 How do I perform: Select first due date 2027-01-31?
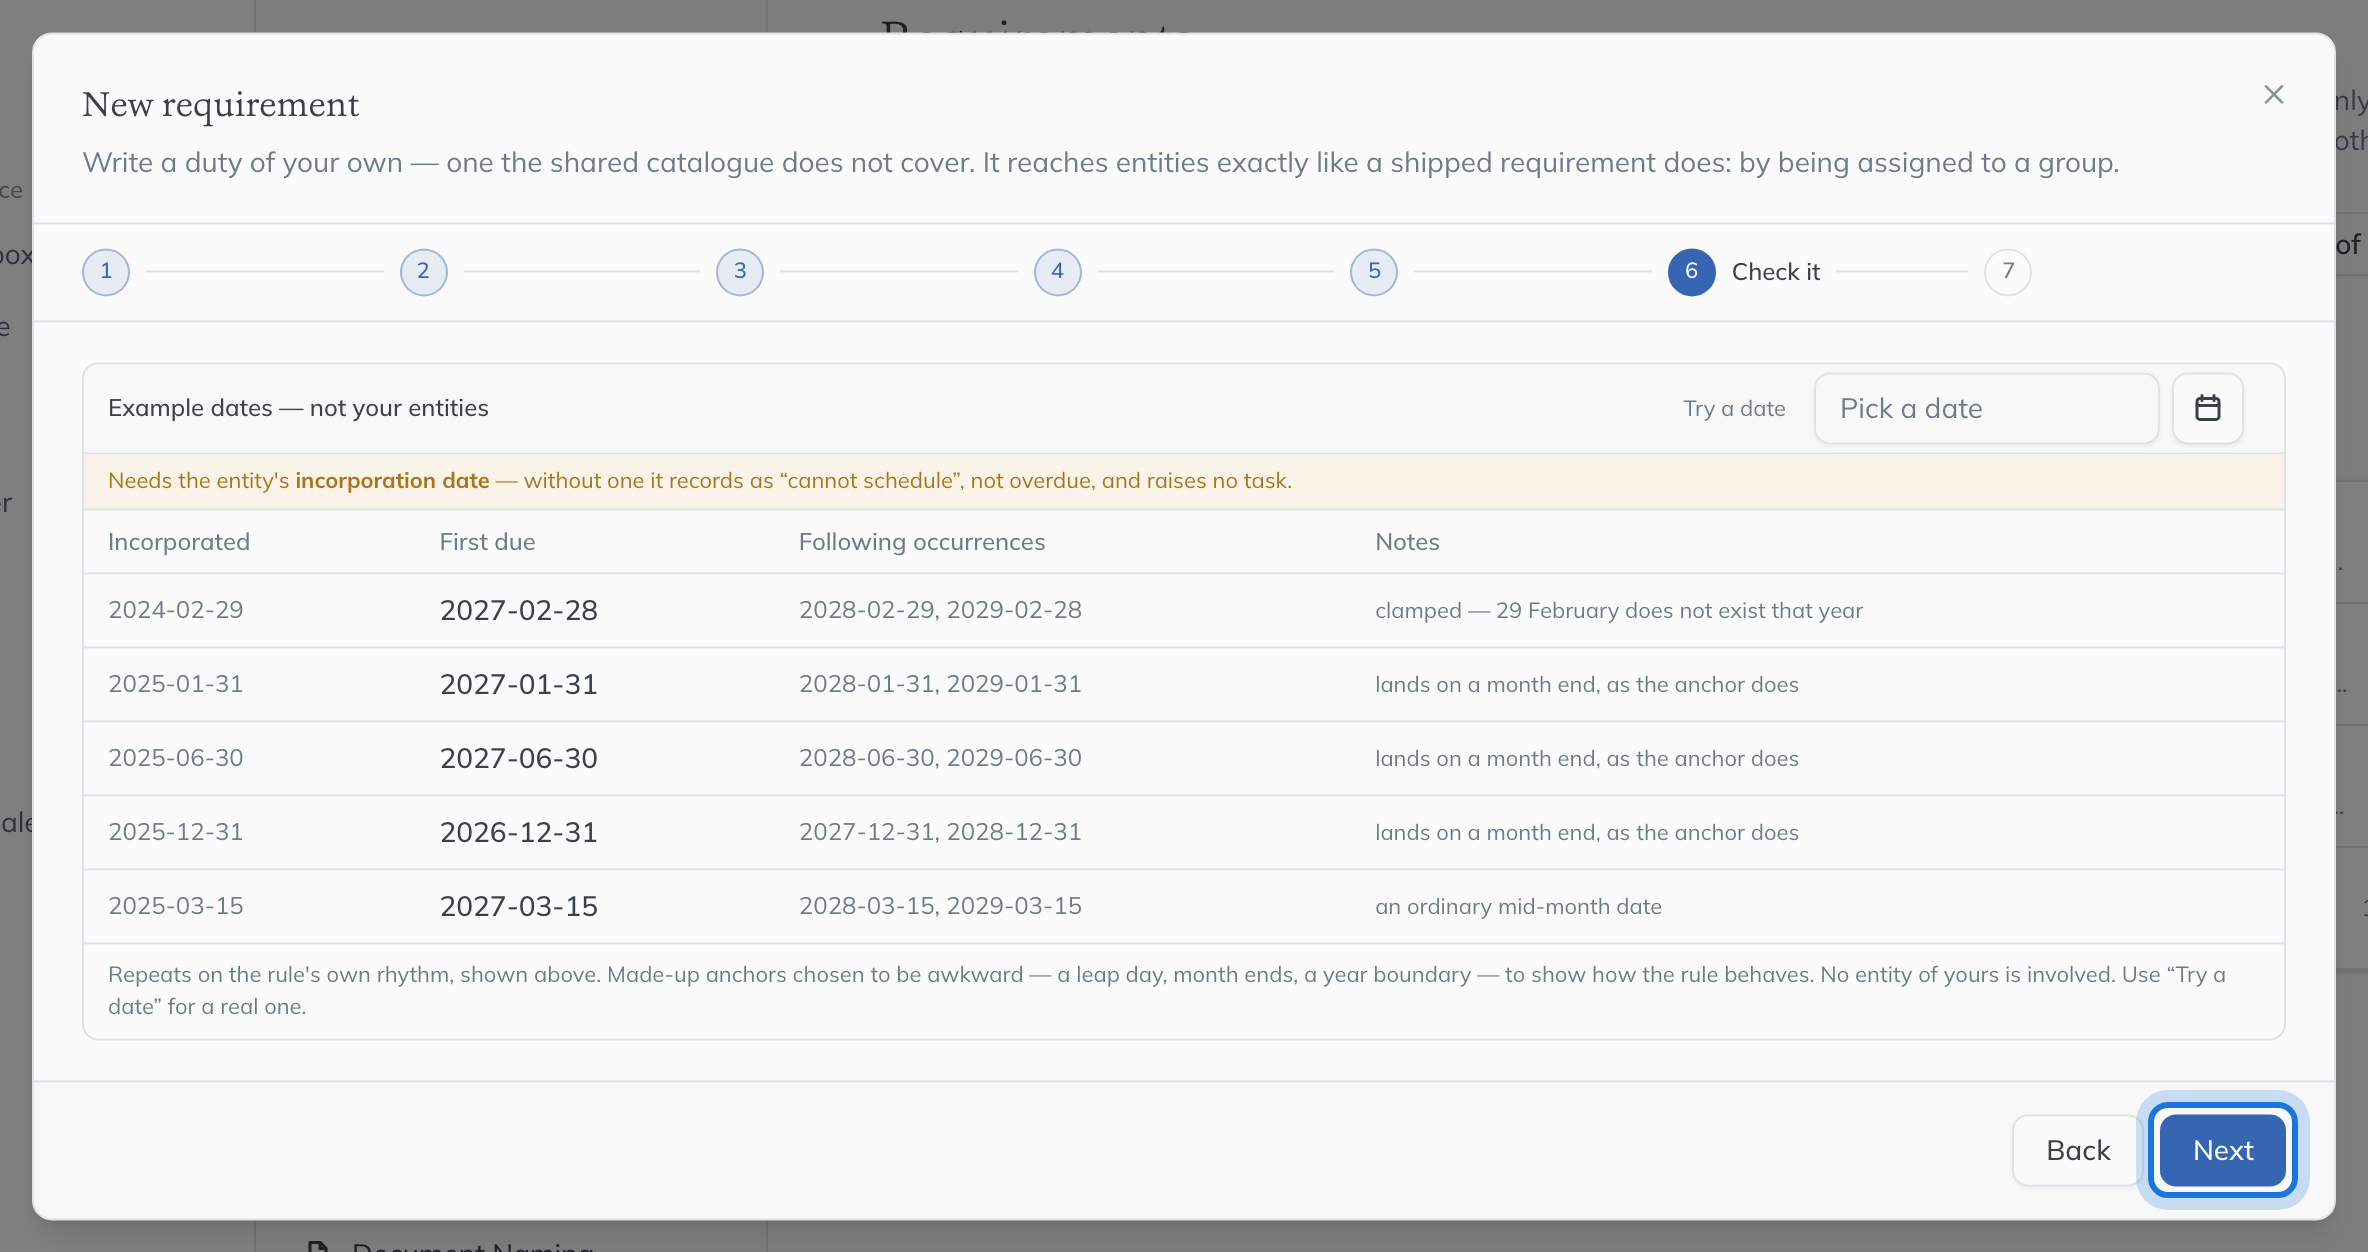tap(519, 684)
